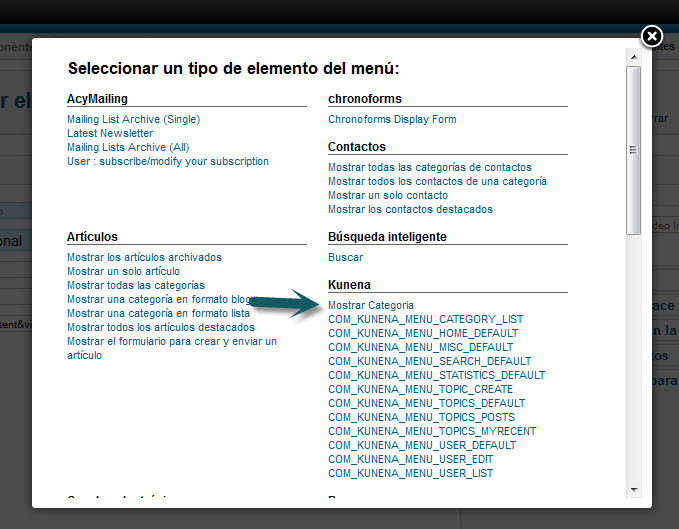Select Mailing List Archive (Single) link
The image size is (679, 529).
133,119
